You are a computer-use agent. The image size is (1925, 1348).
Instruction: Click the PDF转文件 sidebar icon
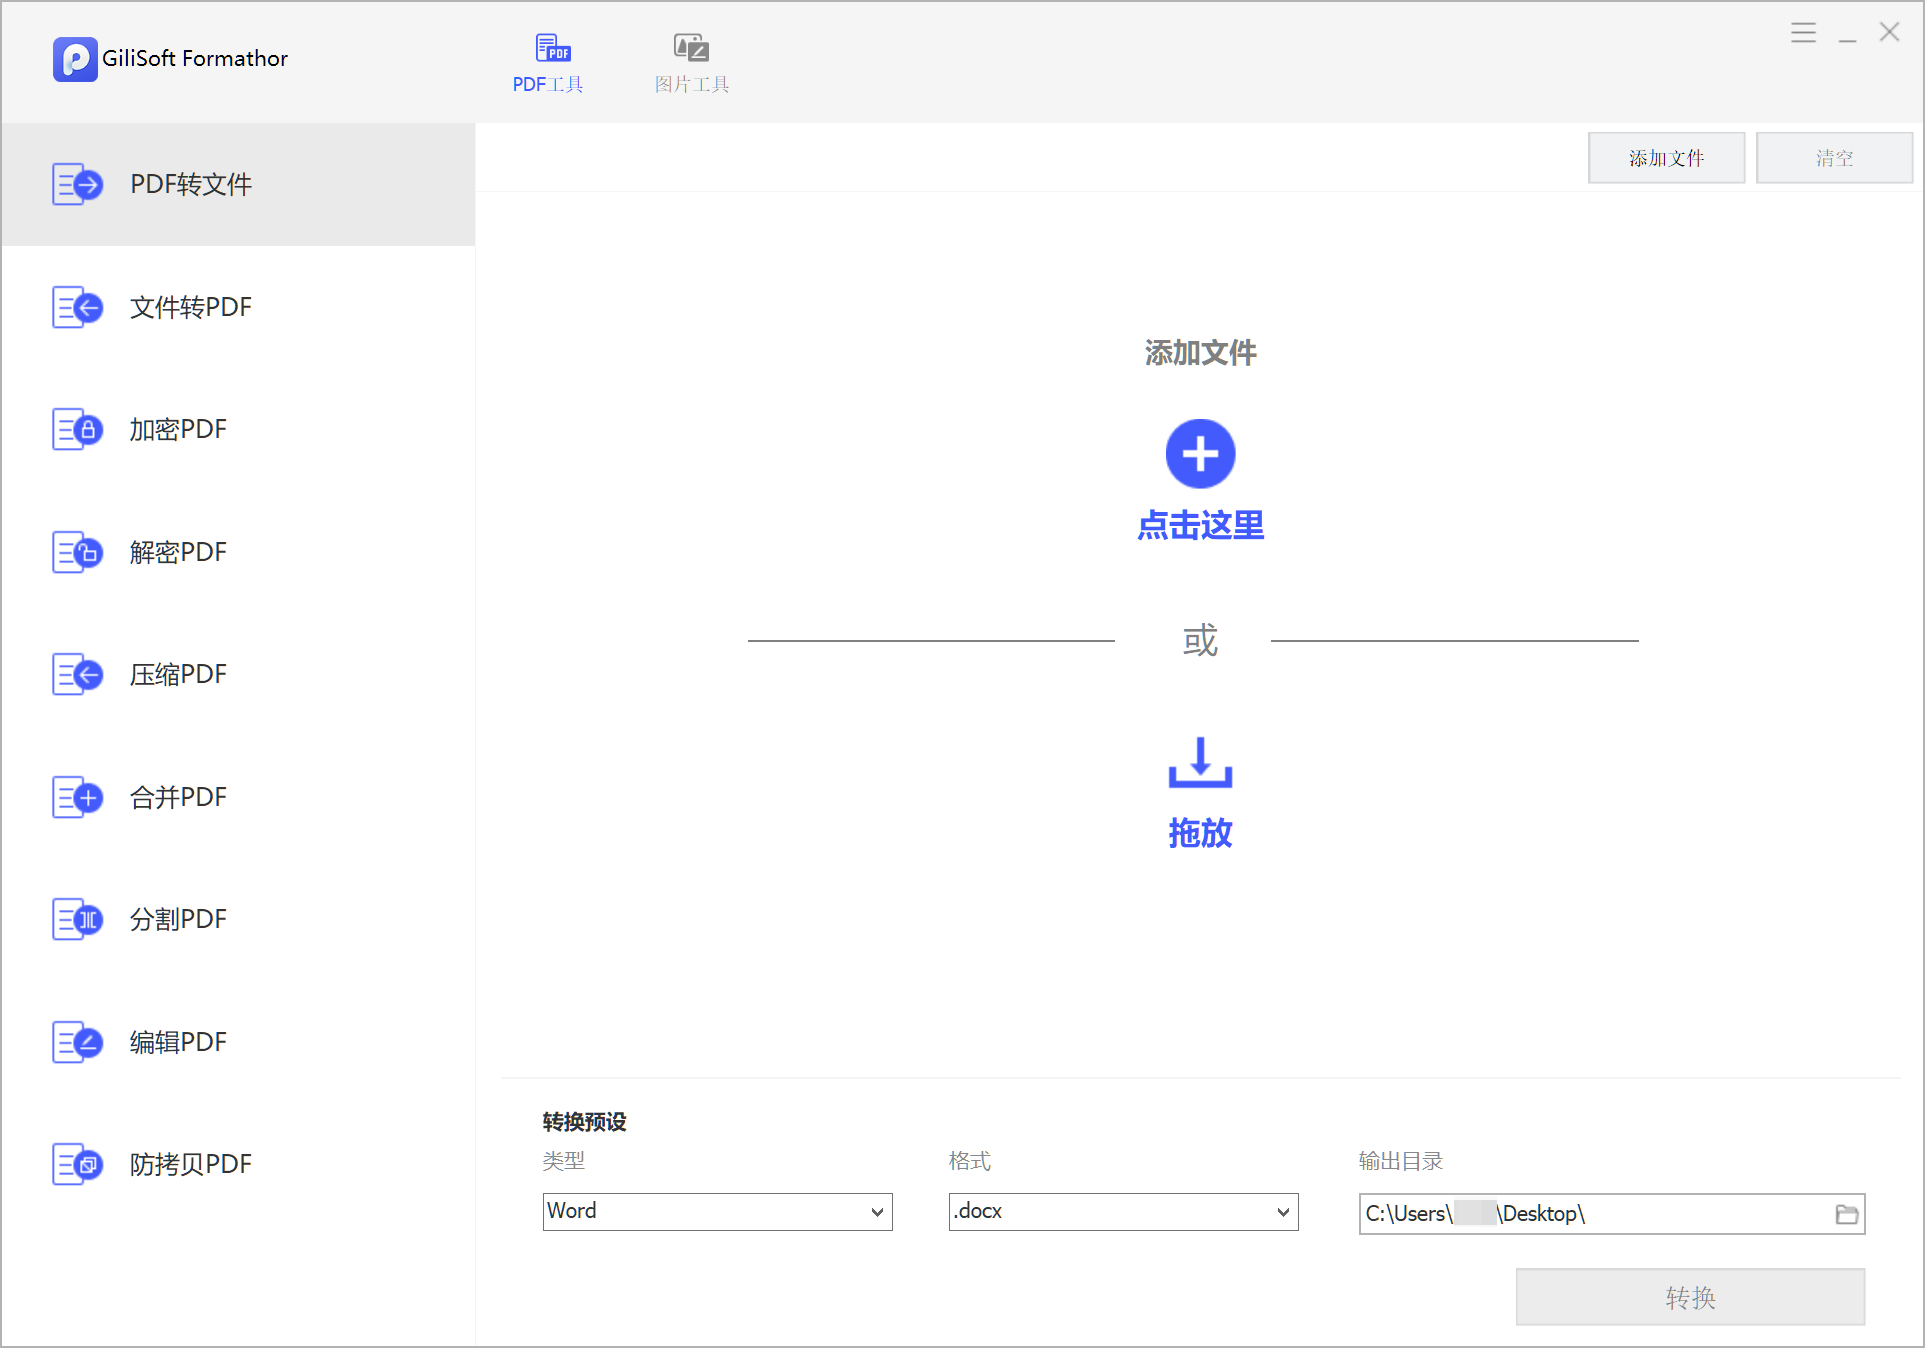[x=77, y=185]
